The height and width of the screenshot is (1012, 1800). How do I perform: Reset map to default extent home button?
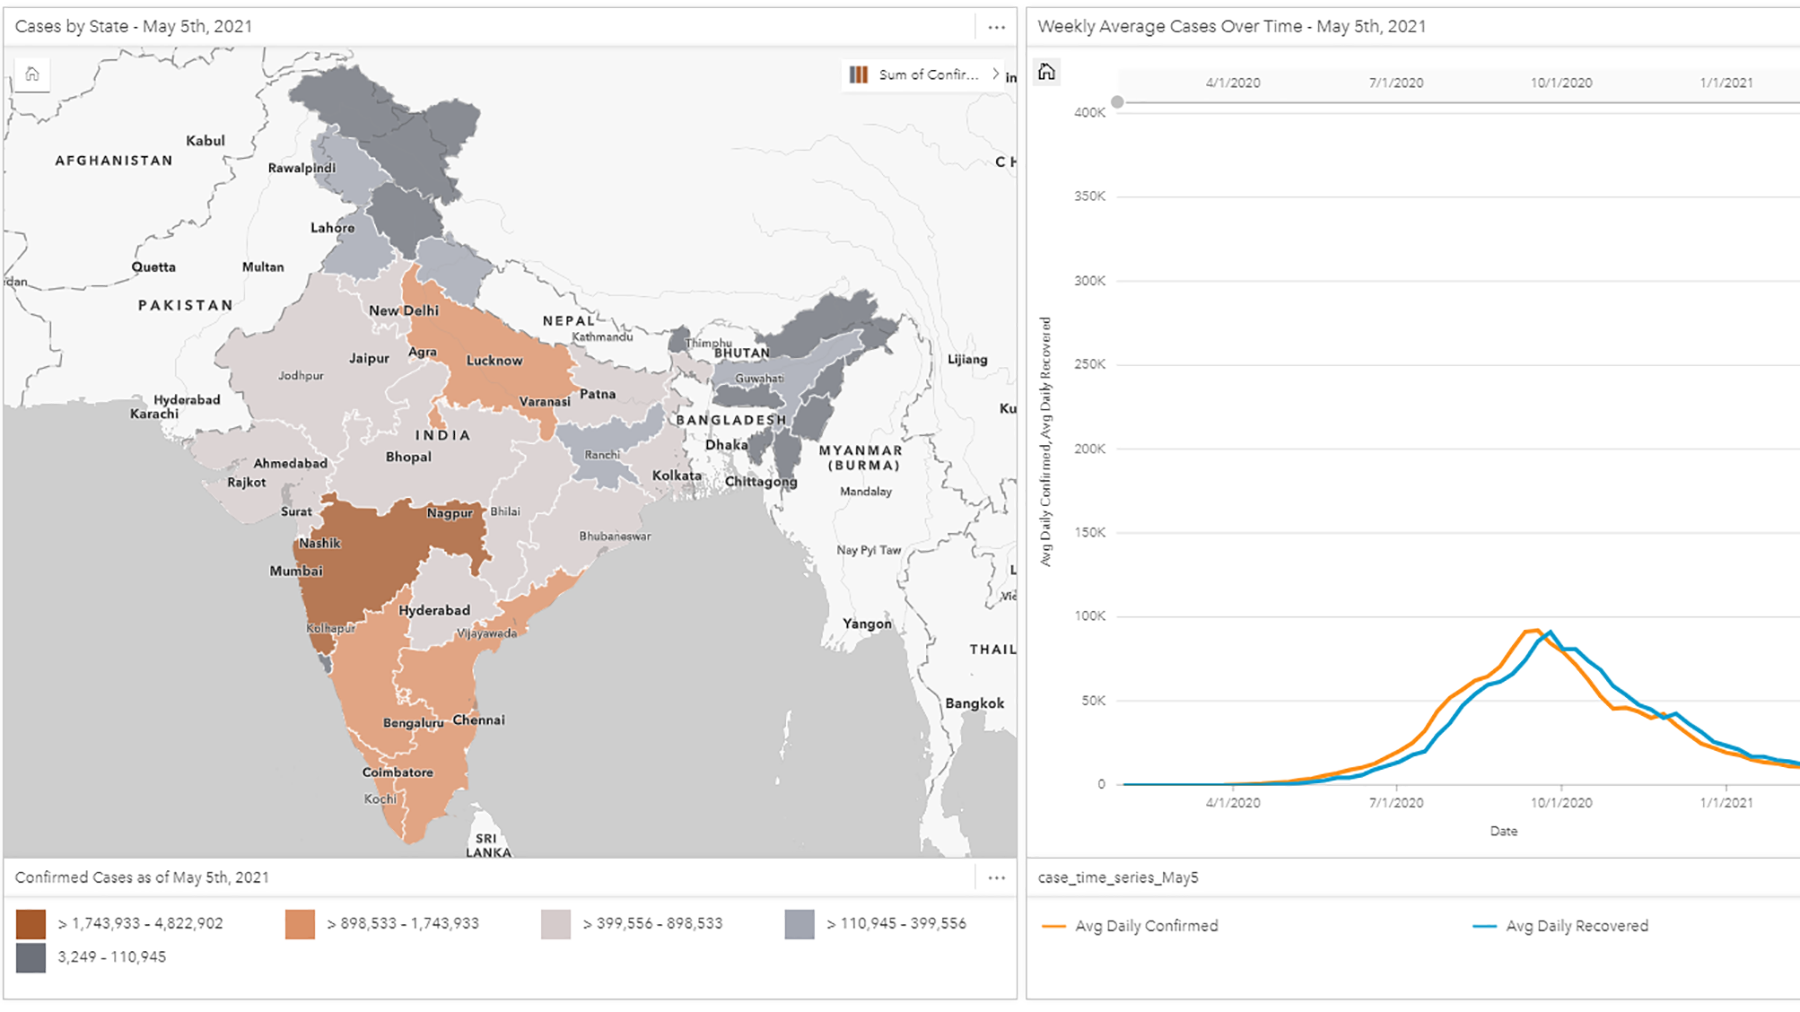32,74
